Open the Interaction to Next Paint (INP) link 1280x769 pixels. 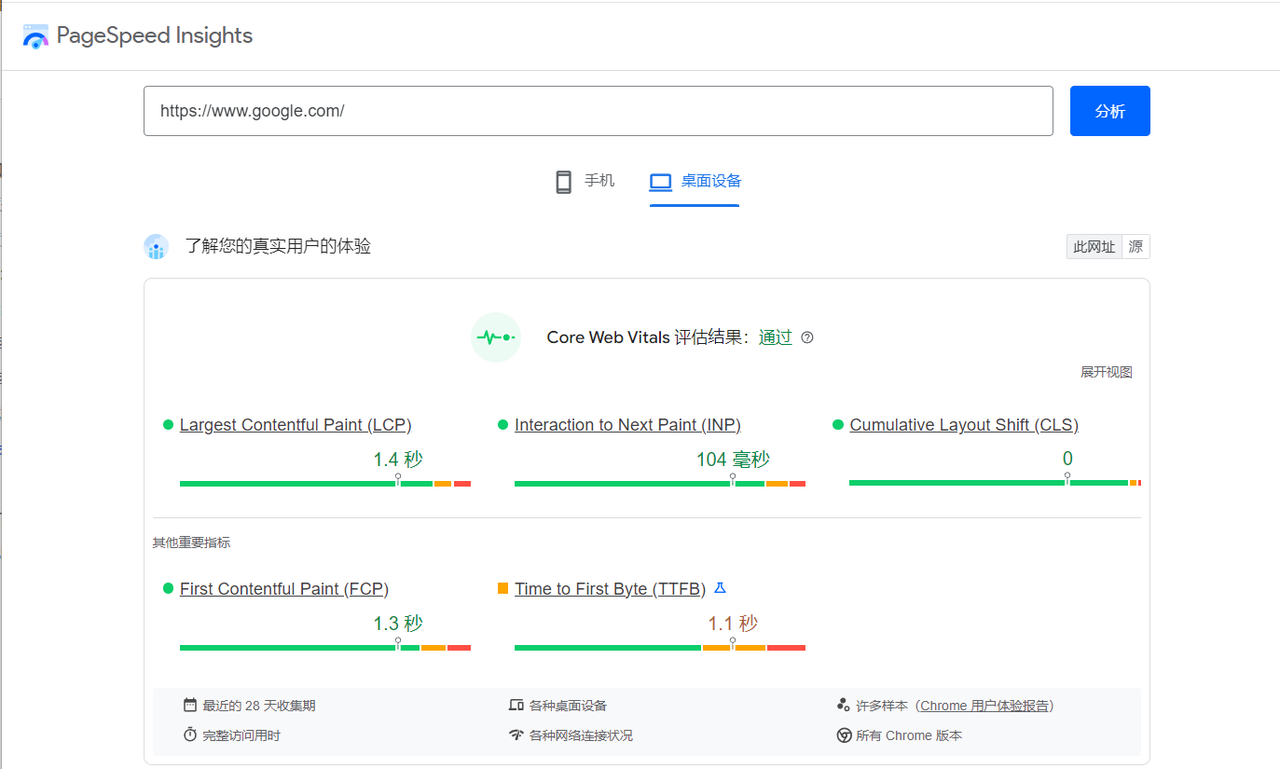pos(627,425)
